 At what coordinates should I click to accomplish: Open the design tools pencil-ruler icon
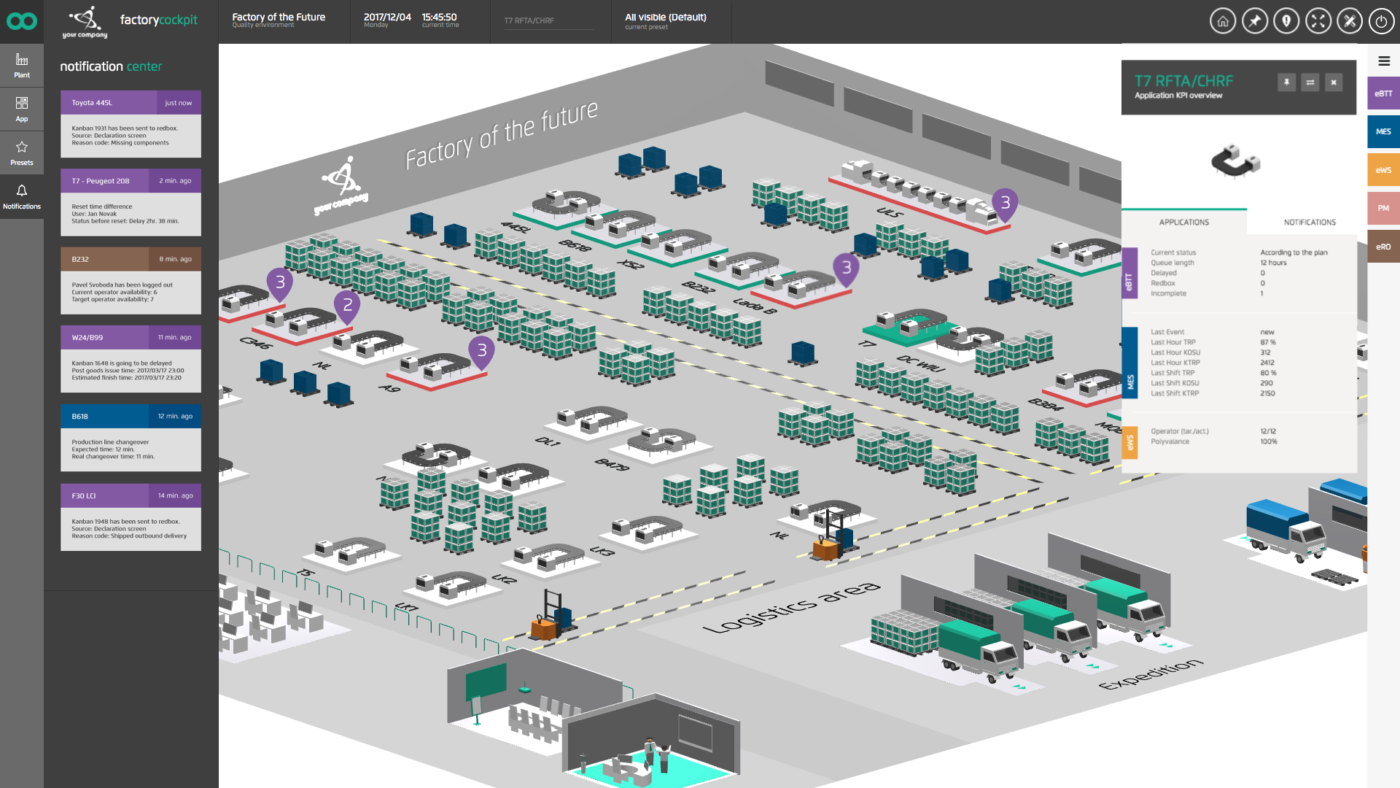coord(1351,21)
